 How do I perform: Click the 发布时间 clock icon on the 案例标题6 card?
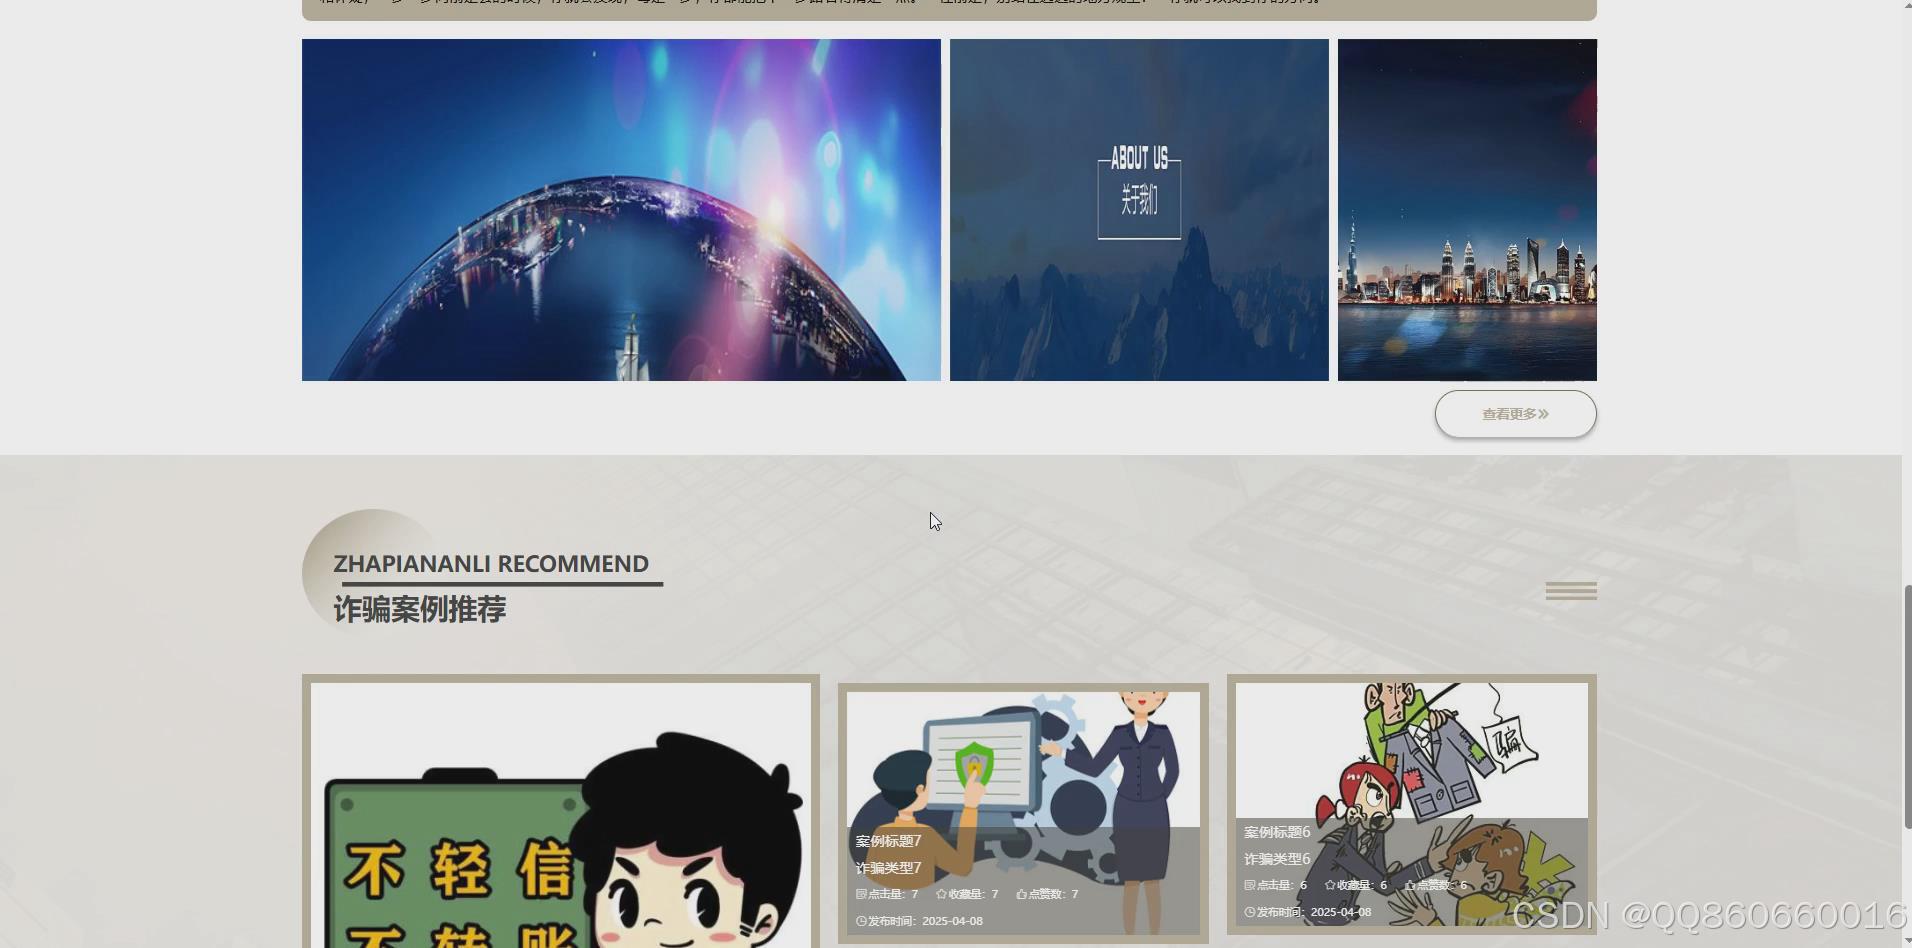1250,912
